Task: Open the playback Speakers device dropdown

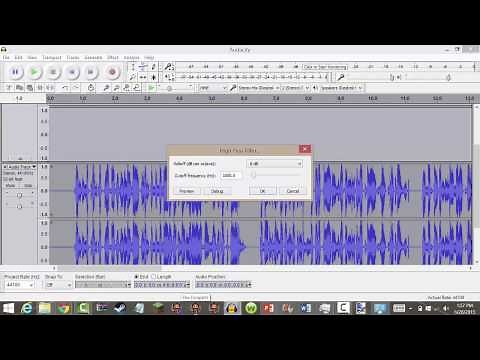Action: click(x=342, y=88)
